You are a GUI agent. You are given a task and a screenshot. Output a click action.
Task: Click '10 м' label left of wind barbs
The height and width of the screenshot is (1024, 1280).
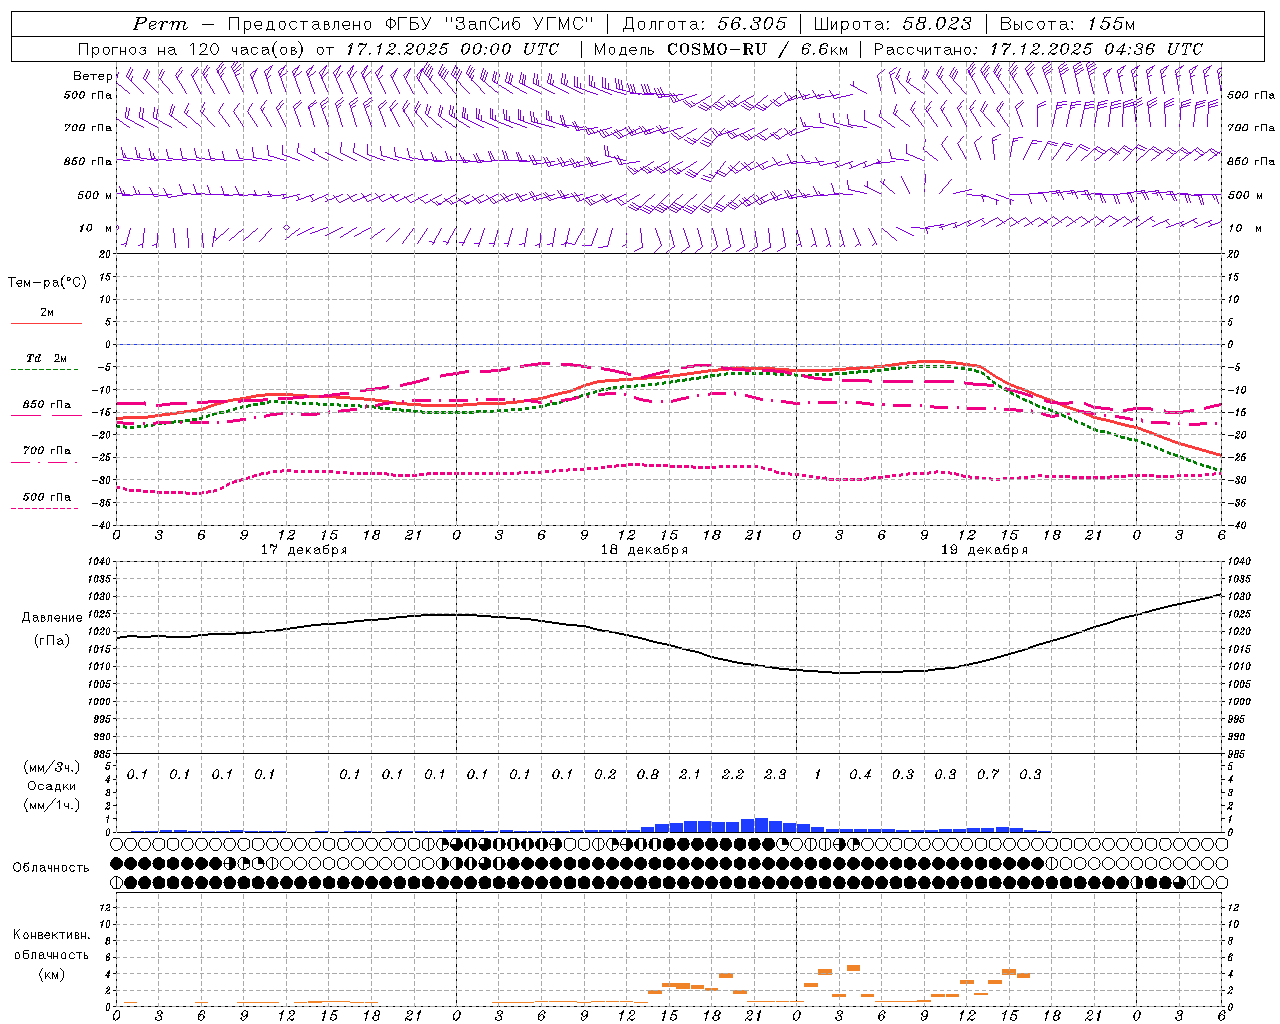95,228
